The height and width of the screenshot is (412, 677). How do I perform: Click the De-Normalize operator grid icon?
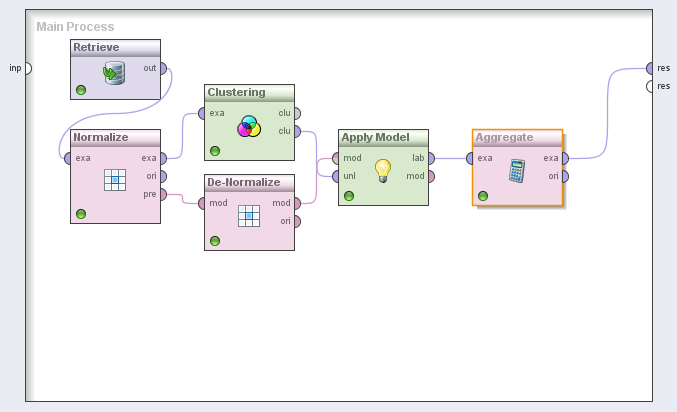(249, 215)
